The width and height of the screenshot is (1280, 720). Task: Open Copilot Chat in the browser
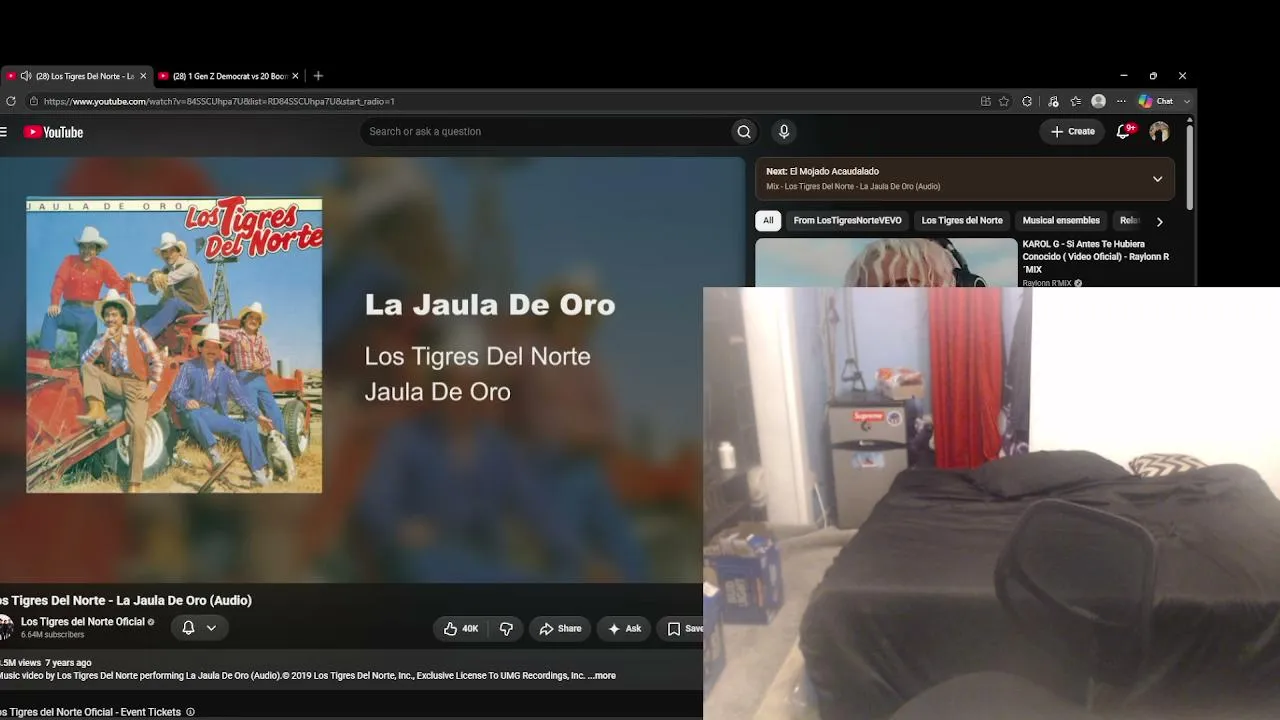[x=1156, y=101]
